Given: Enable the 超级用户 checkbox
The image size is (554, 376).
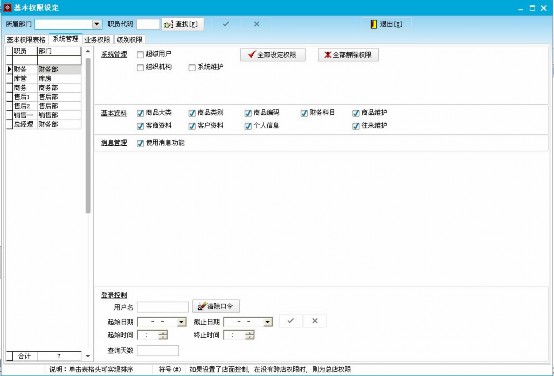Looking at the screenshot, I should point(140,55).
